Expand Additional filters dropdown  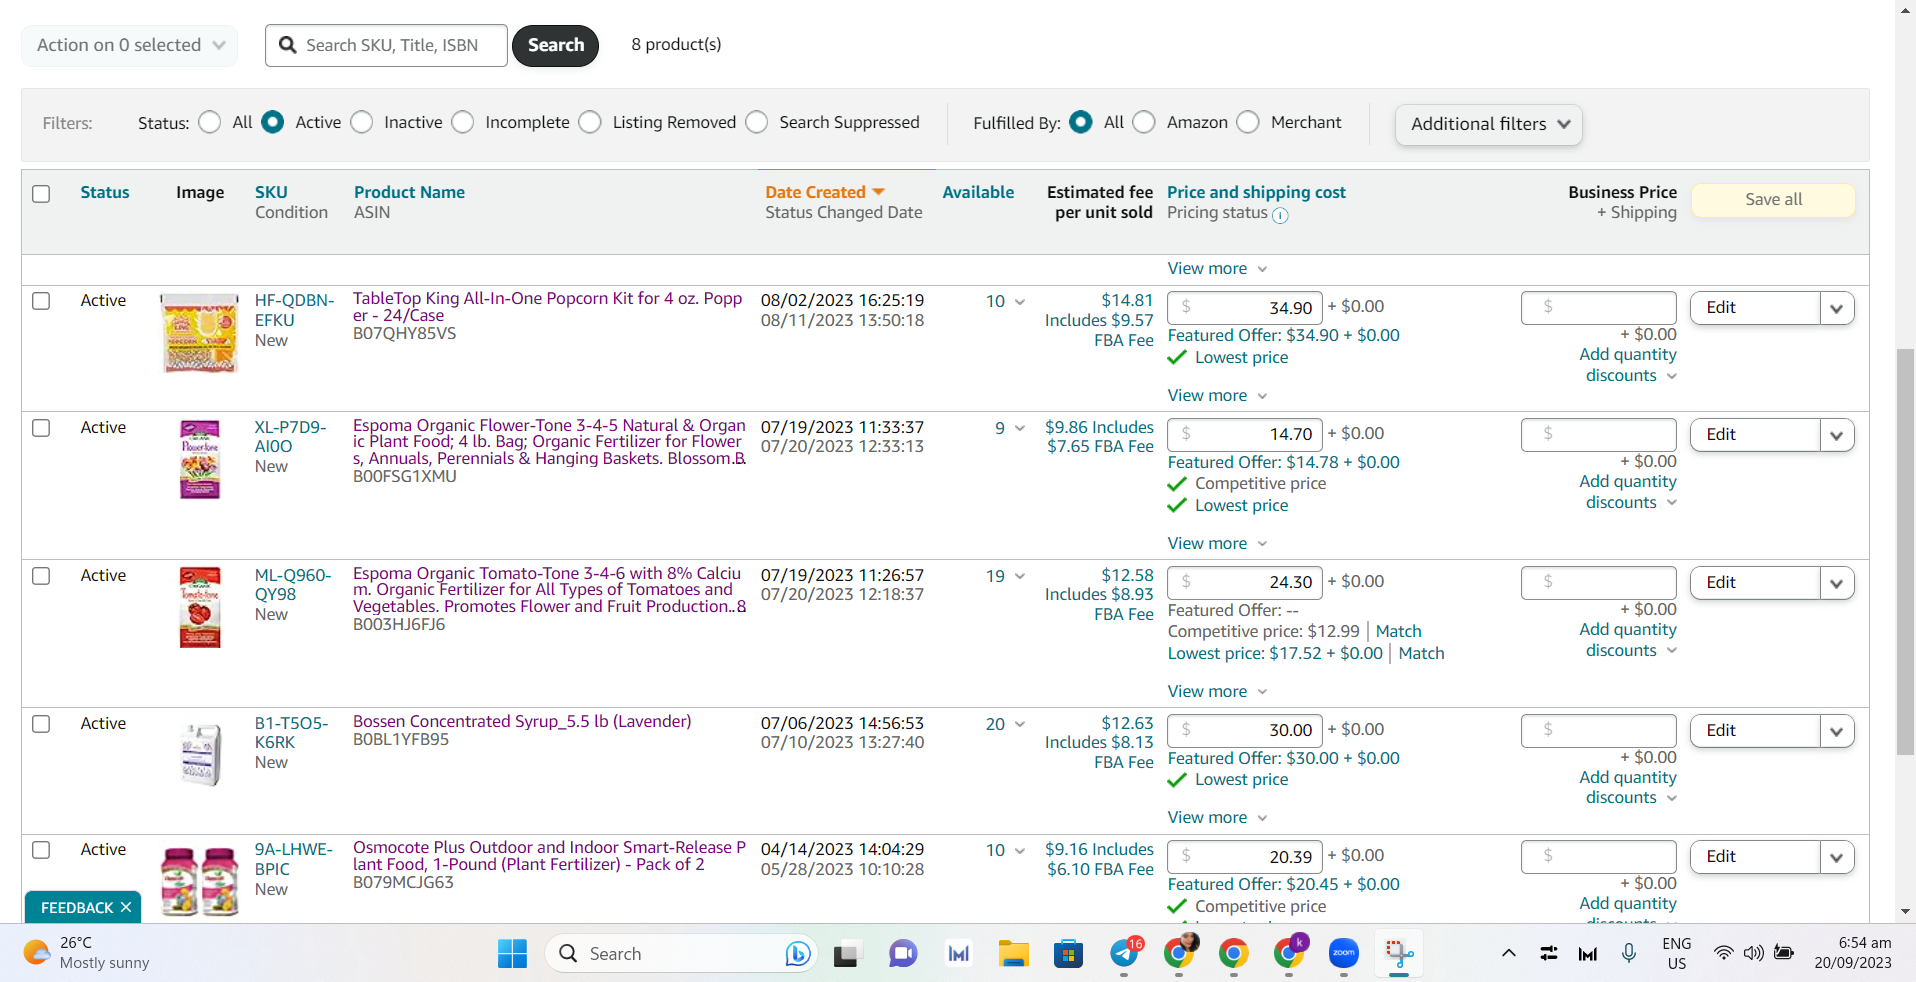pos(1488,124)
